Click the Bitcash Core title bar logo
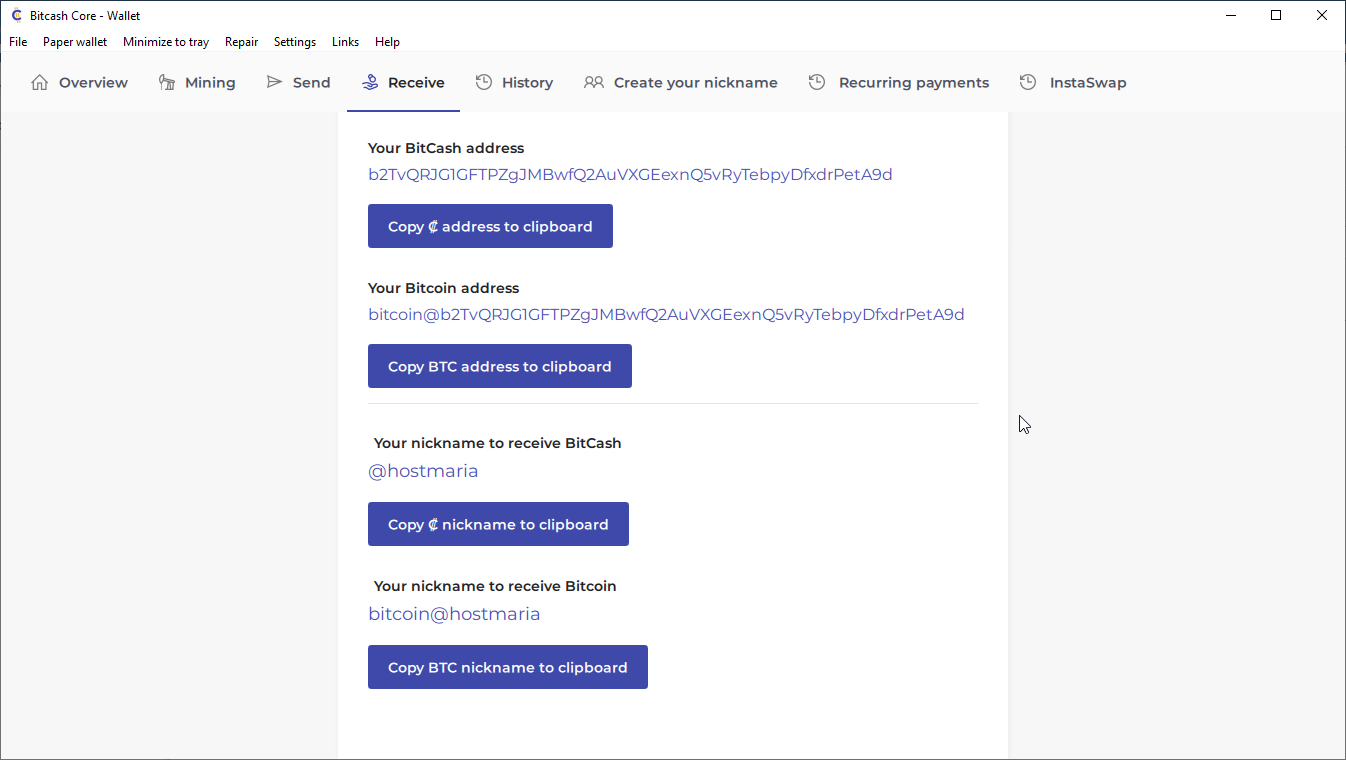 [x=16, y=15]
